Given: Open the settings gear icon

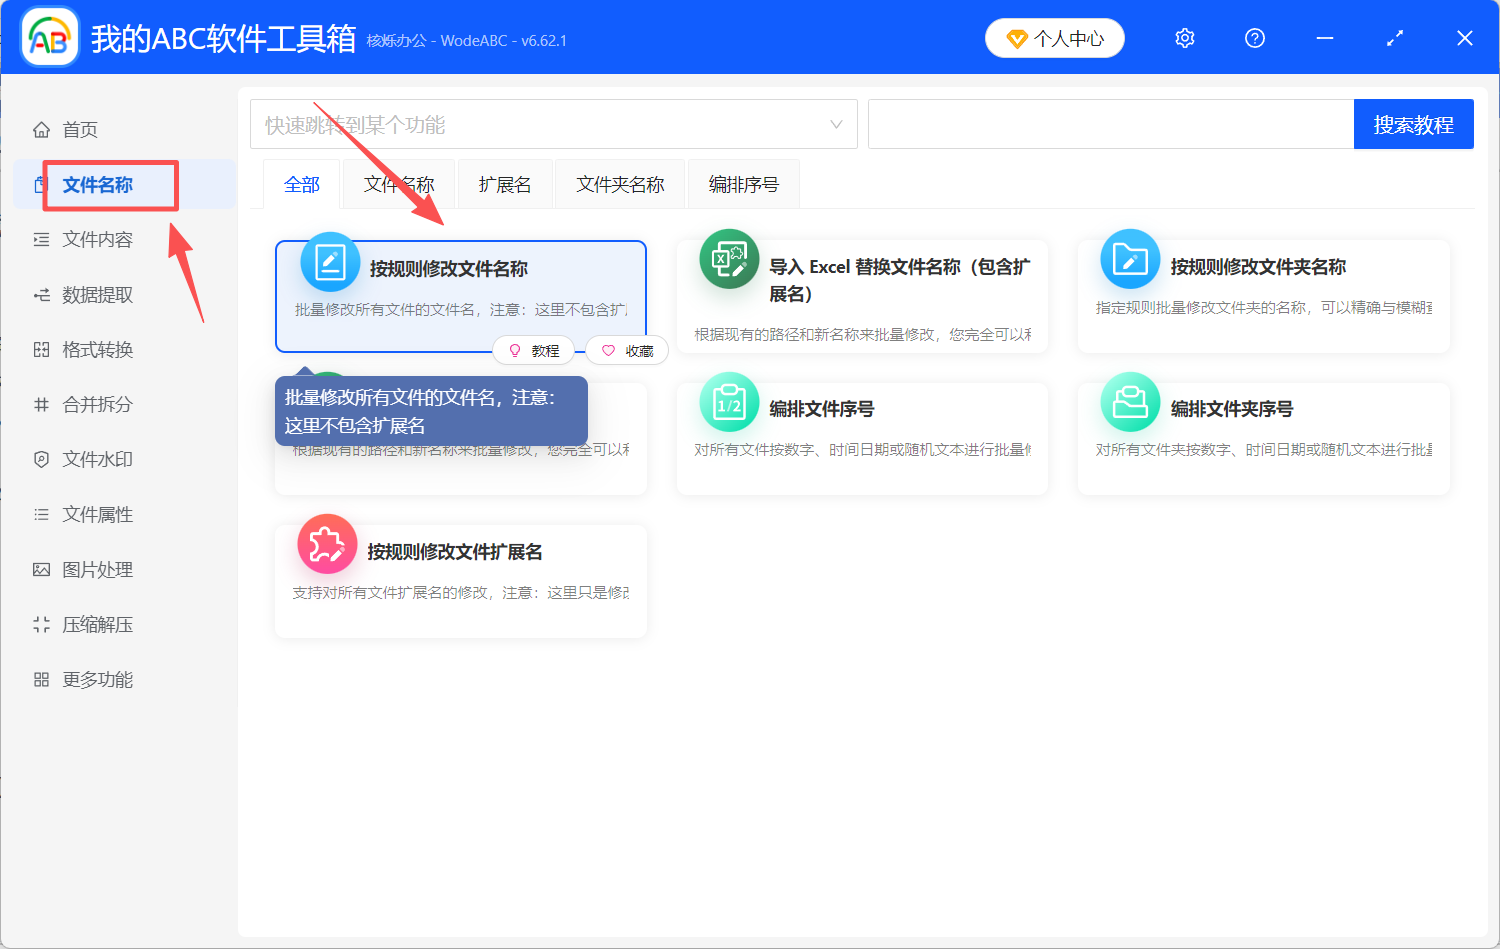Looking at the screenshot, I should tap(1184, 37).
